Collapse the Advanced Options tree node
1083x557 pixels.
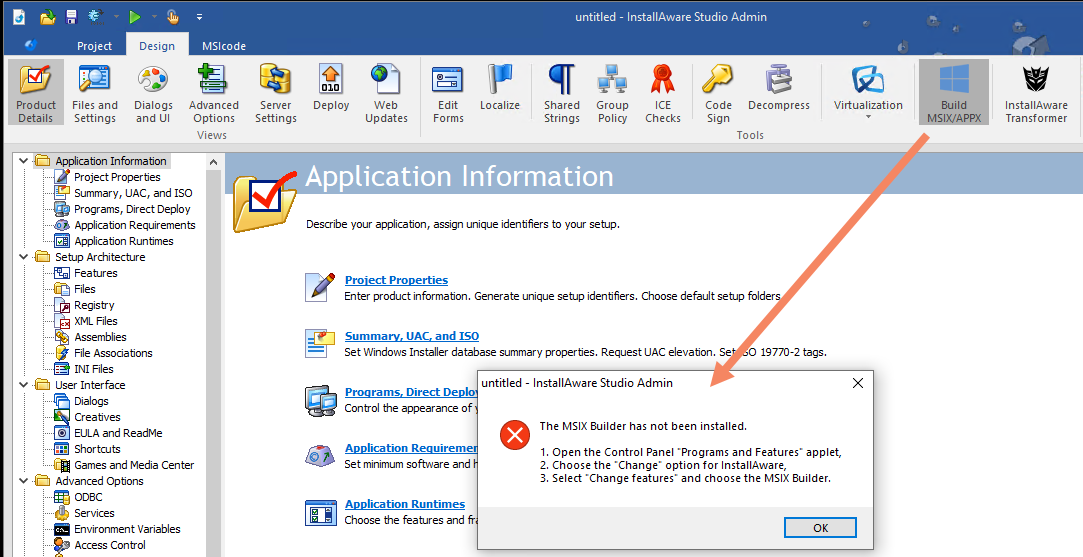click(x=23, y=481)
